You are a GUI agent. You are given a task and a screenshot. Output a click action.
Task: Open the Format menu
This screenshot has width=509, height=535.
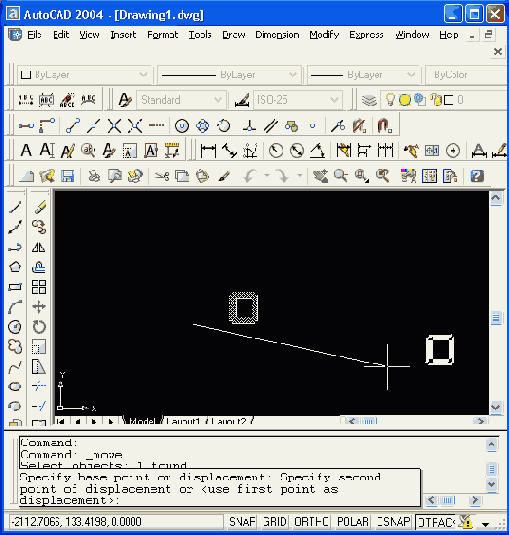162,34
